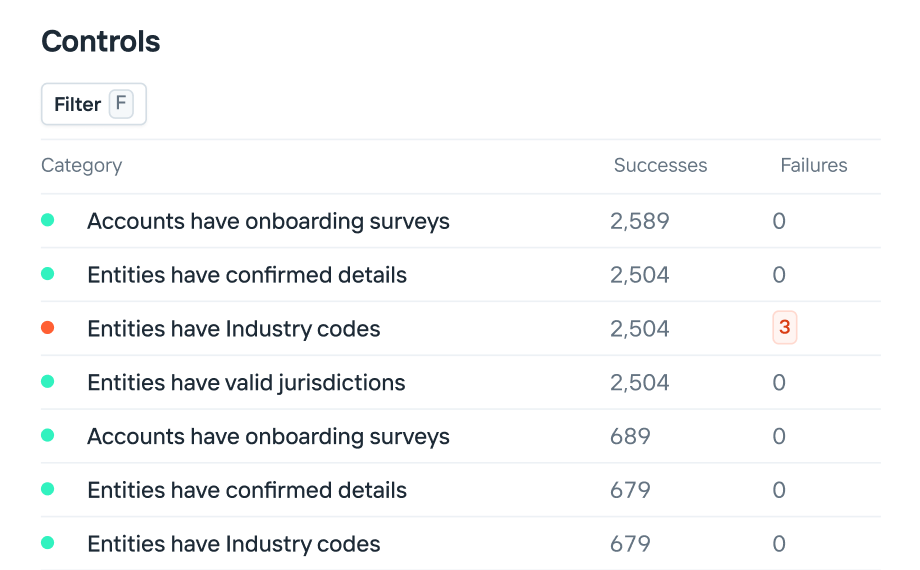Sort by the Failures column header
The width and height of the screenshot is (920, 570).
coord(813,166)
